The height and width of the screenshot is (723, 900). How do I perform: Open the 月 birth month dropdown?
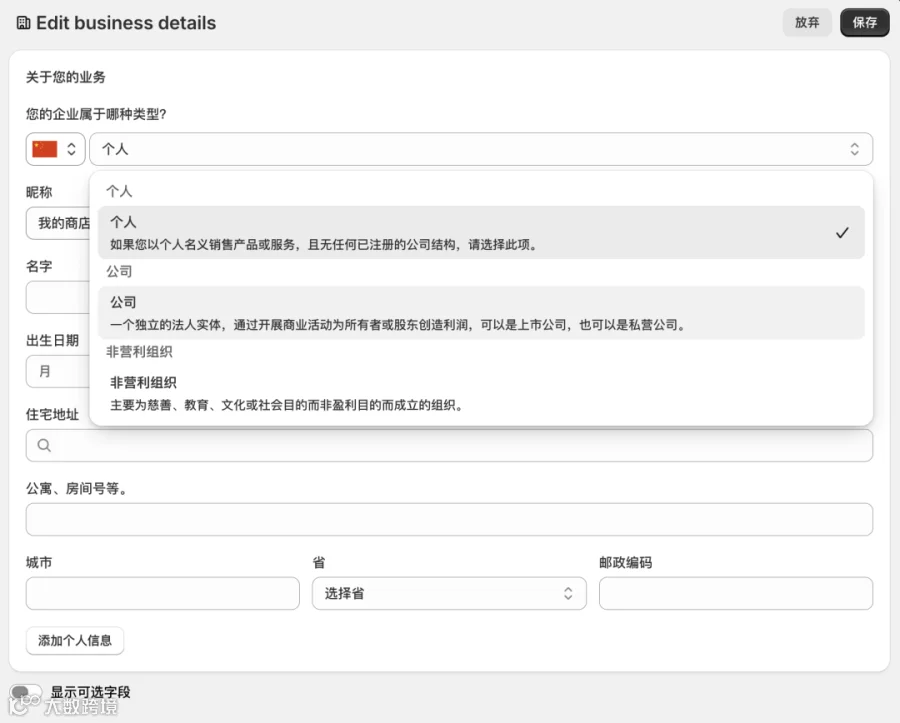[x=58, y=371]
